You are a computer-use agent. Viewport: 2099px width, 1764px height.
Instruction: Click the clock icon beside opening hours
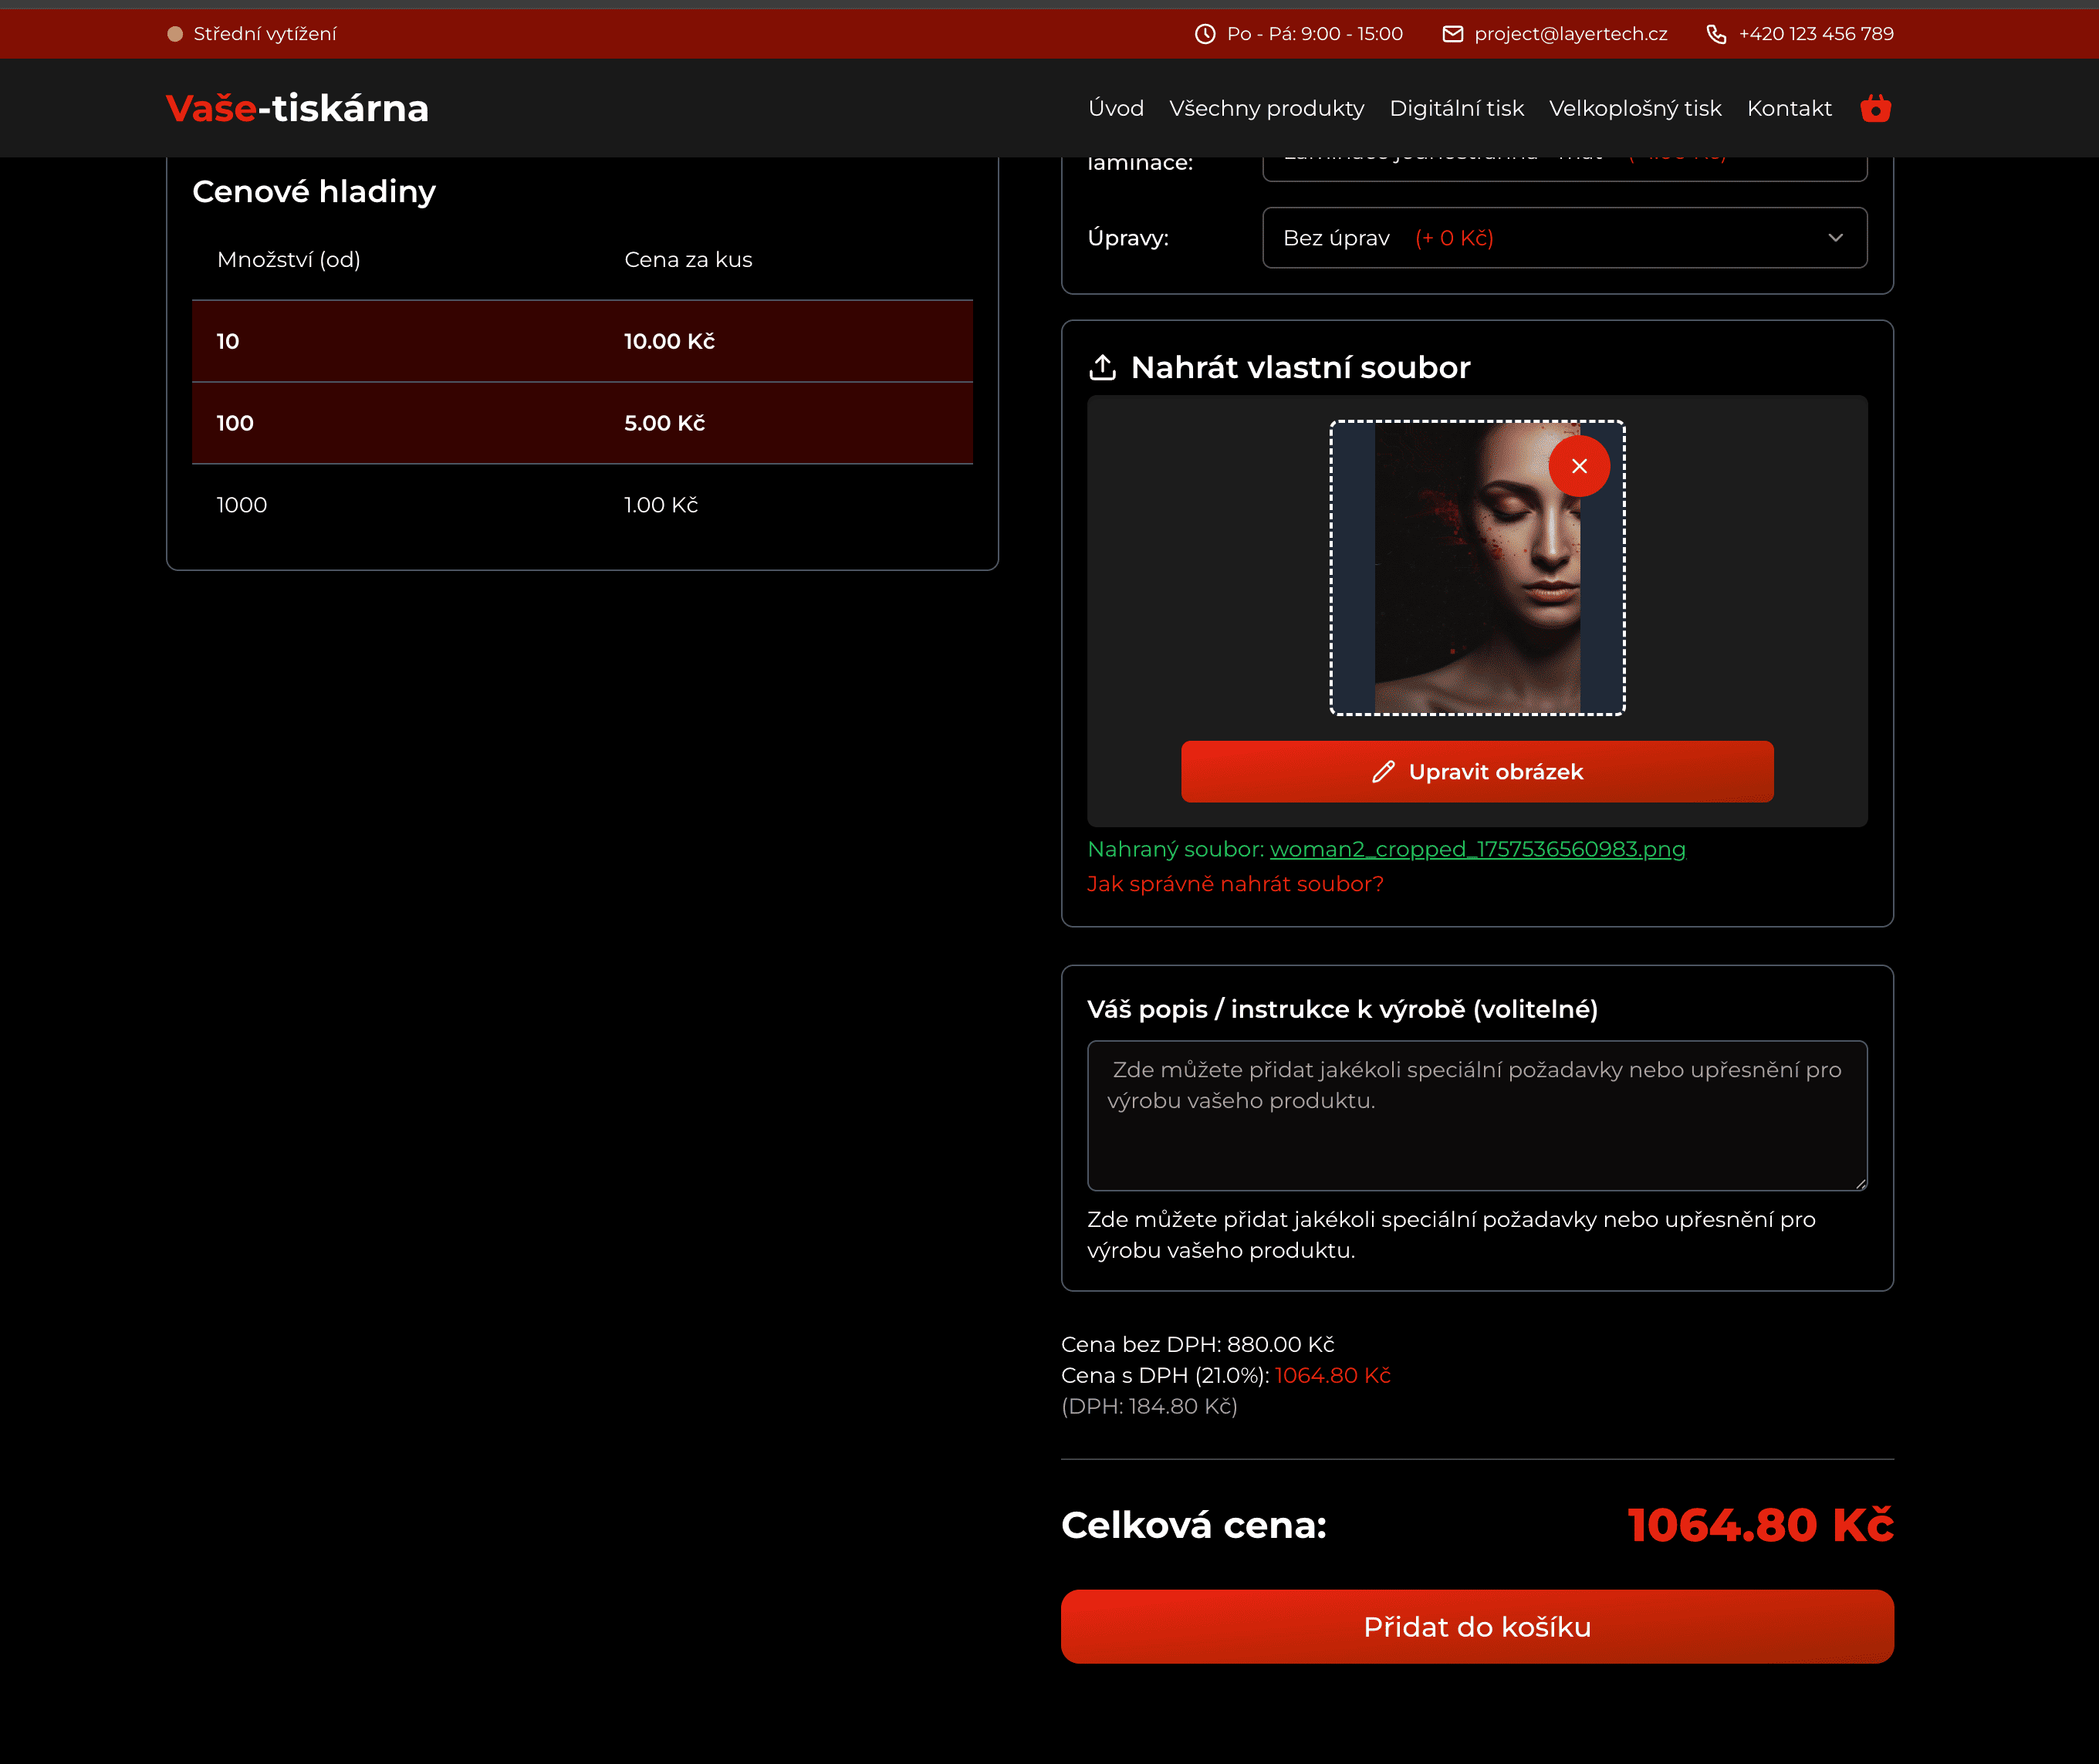click(x=1205, y=34)
